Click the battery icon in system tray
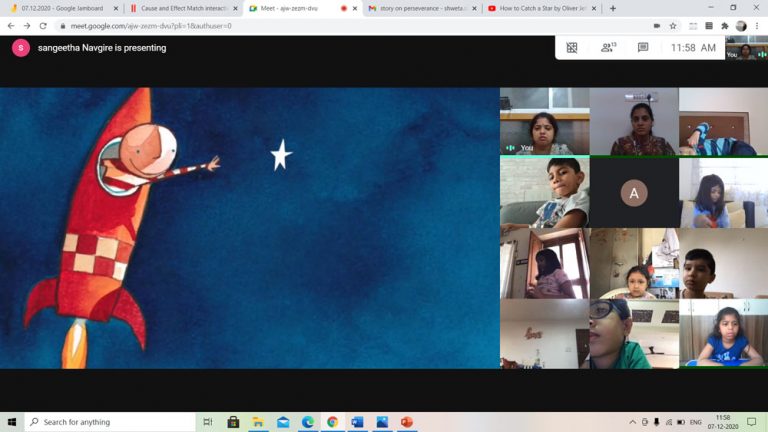 point(681,422)
